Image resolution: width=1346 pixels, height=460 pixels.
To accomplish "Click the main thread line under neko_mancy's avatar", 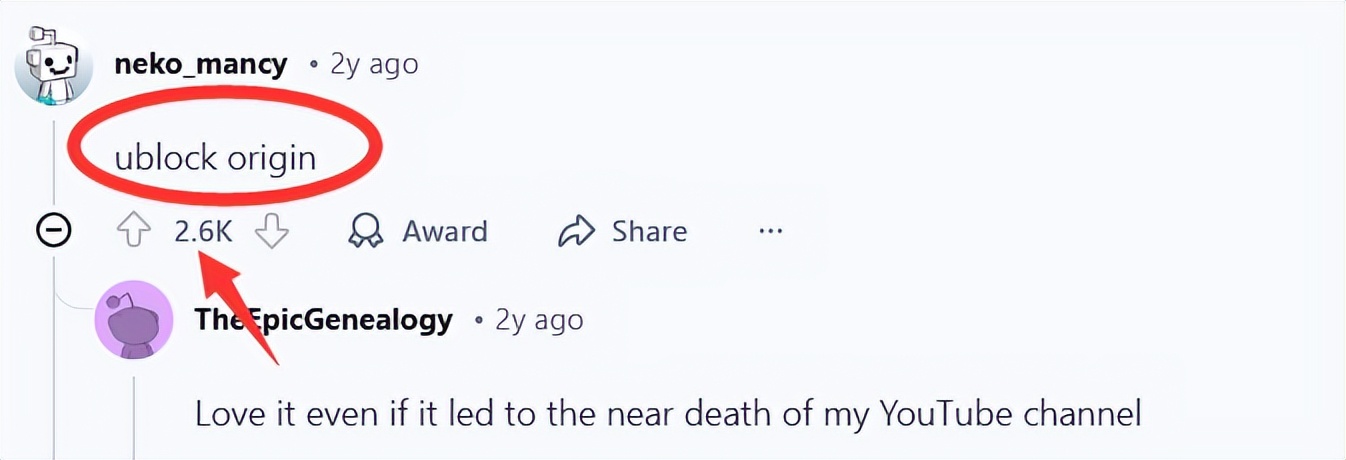I will [x=53, y=160].
